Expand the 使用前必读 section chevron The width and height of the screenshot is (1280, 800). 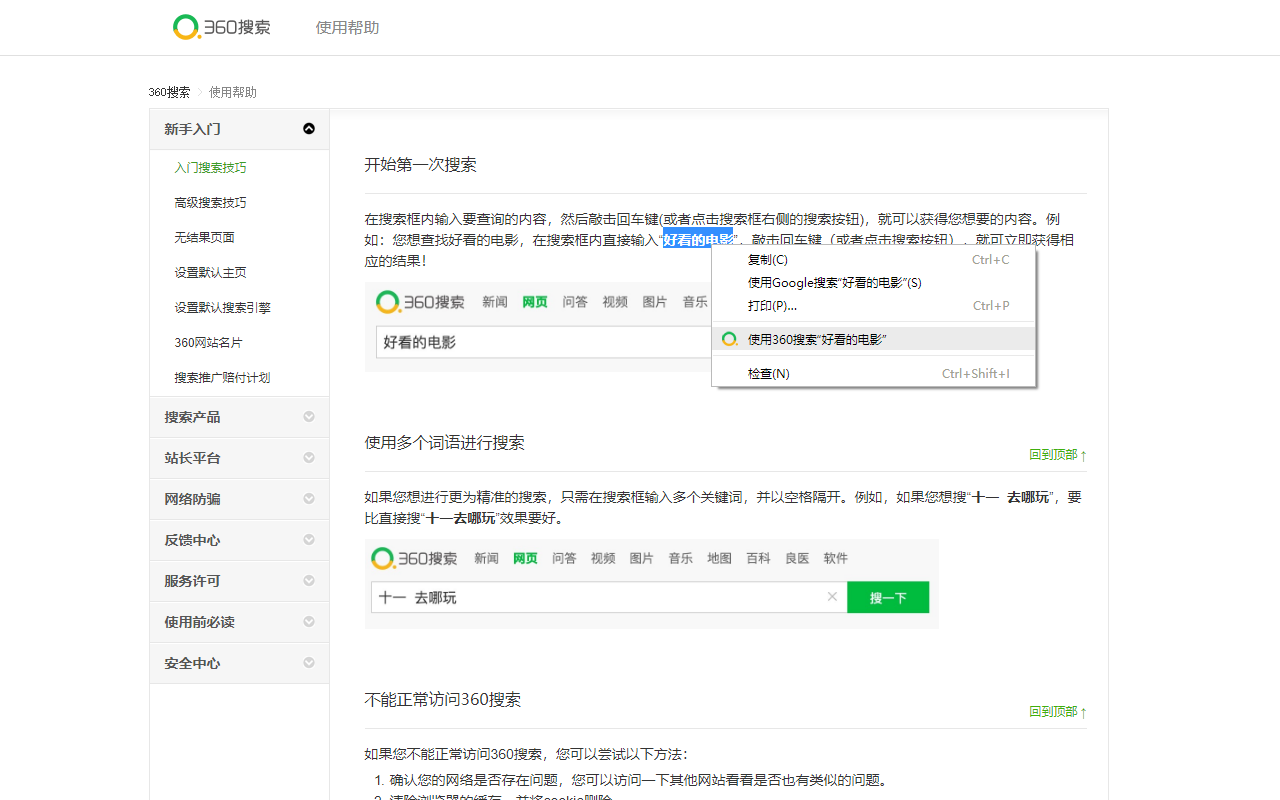(309, 622)
